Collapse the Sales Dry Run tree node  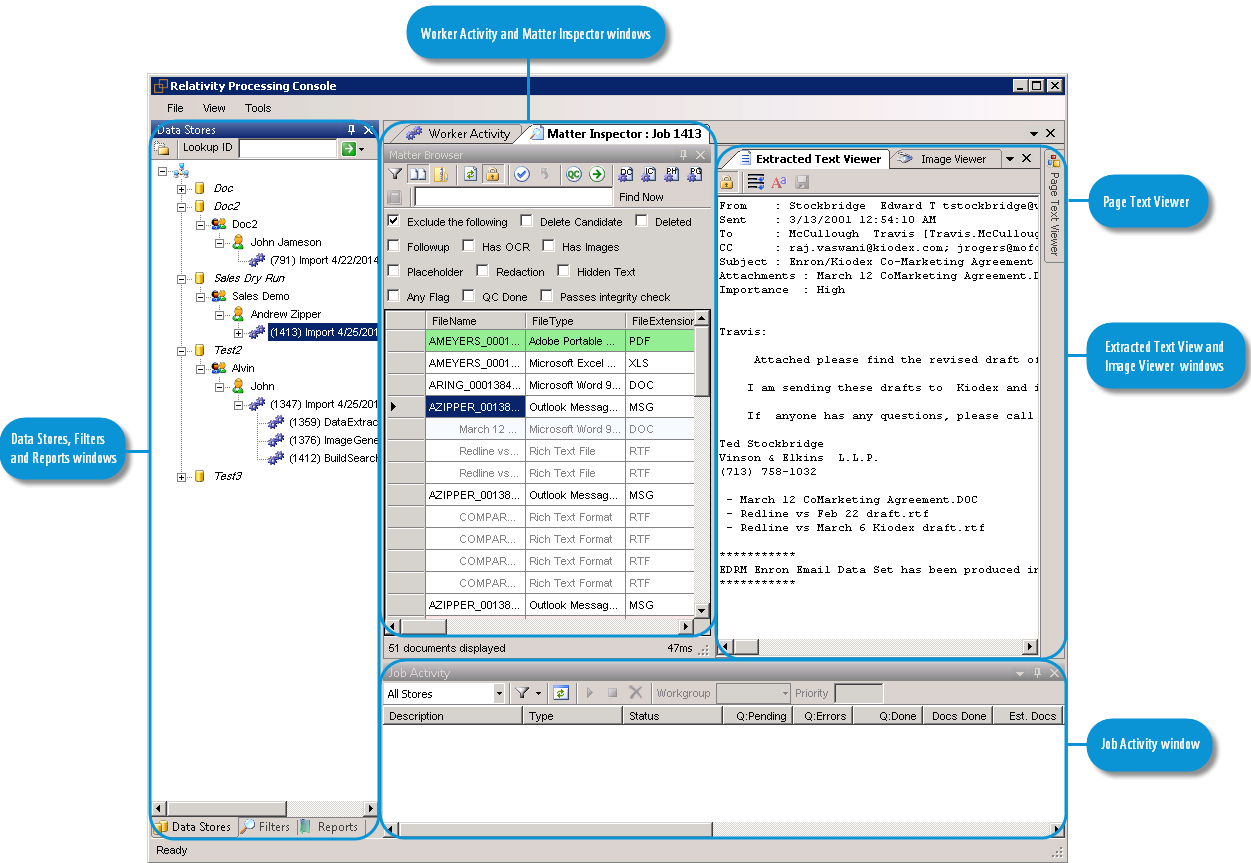182,278
